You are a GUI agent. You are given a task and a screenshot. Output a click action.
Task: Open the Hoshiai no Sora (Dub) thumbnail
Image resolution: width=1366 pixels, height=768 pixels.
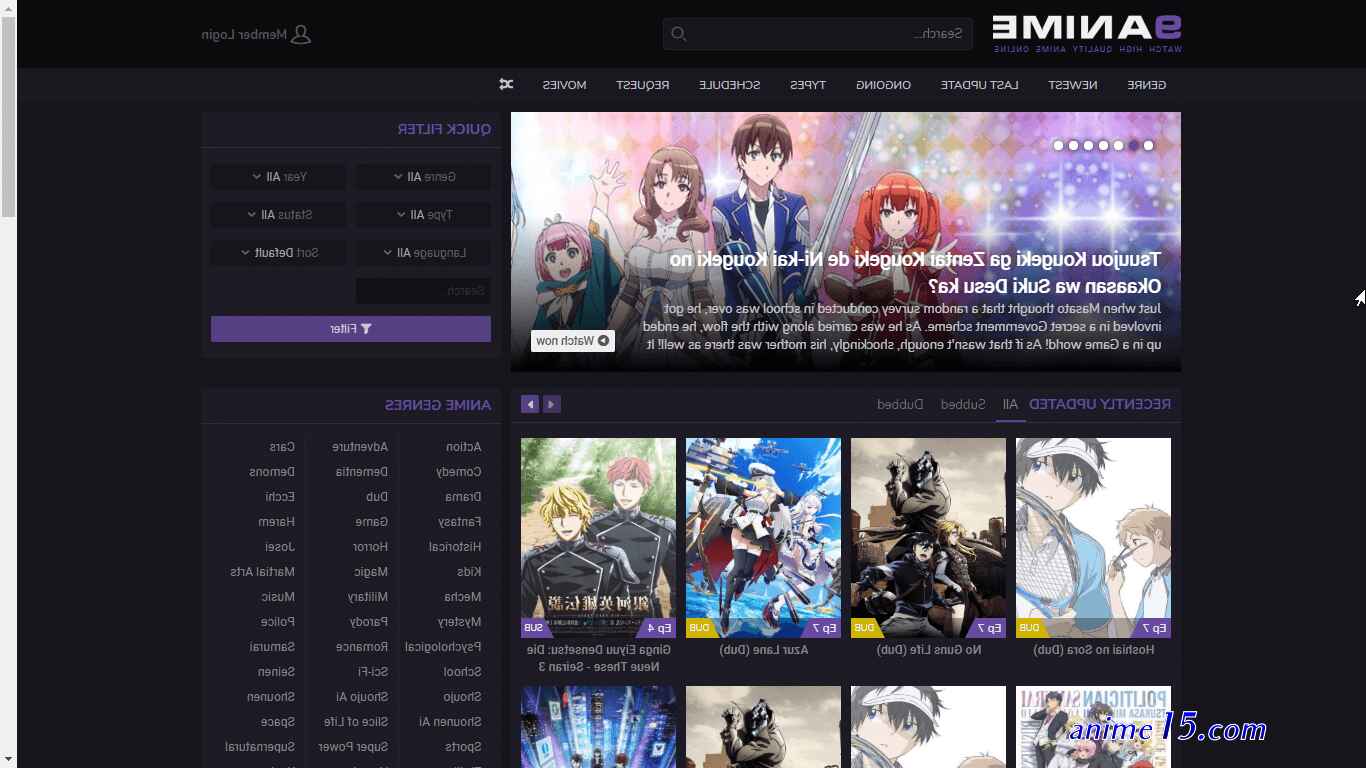click(1093, 538)
